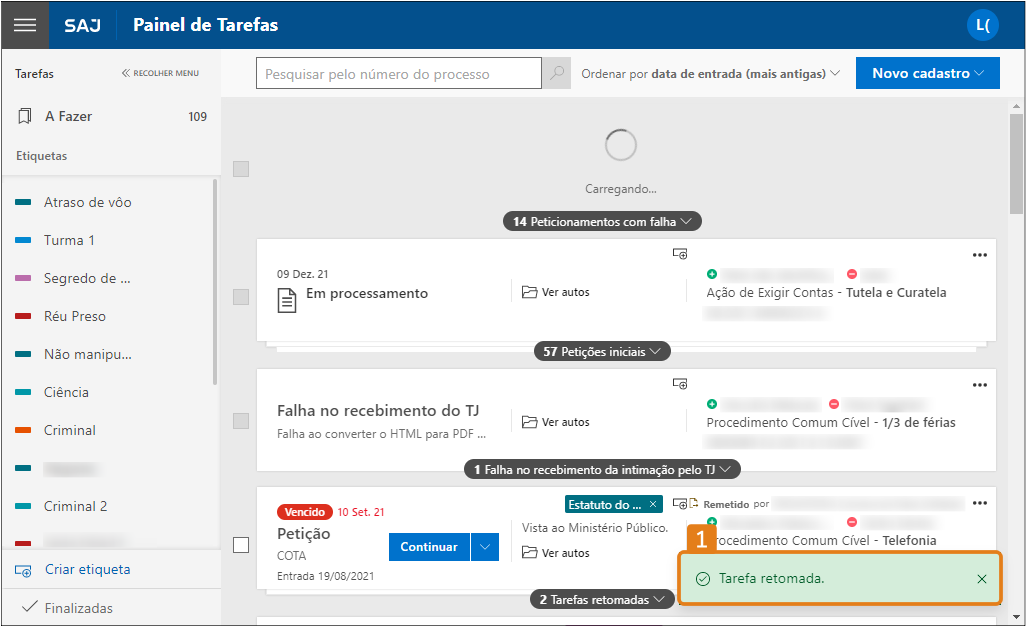1026x627 pixels.
Task: Click the Novo cadastro button
Action: (x=926, y=72)
